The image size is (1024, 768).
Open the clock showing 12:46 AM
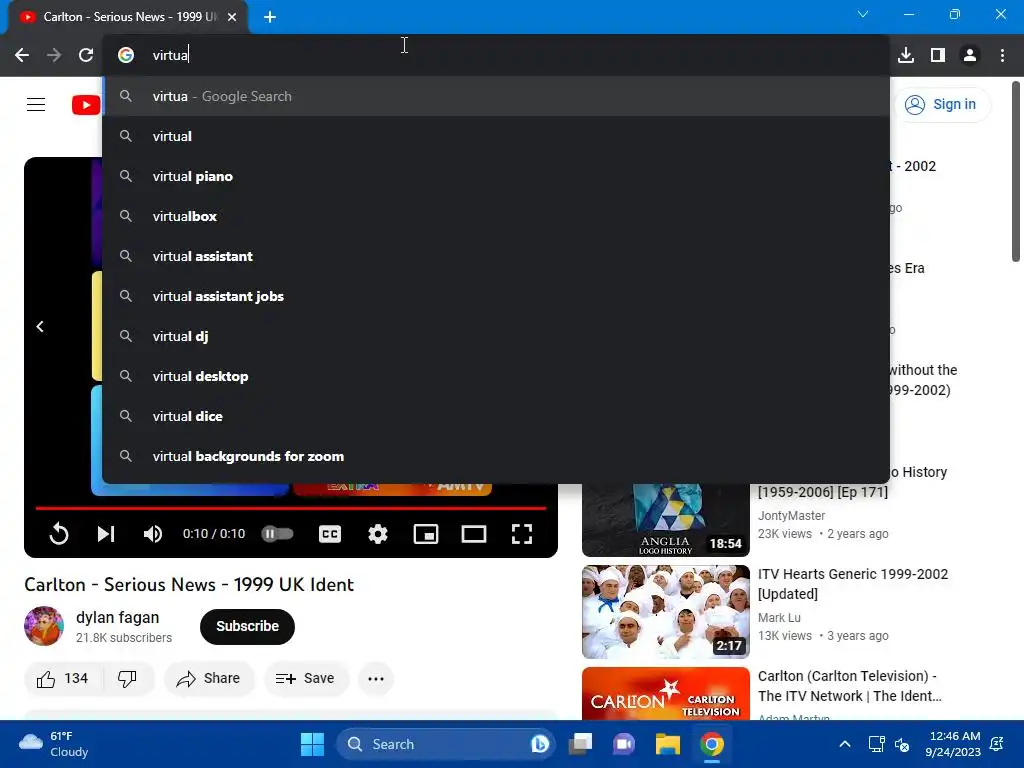click(953, 744)
